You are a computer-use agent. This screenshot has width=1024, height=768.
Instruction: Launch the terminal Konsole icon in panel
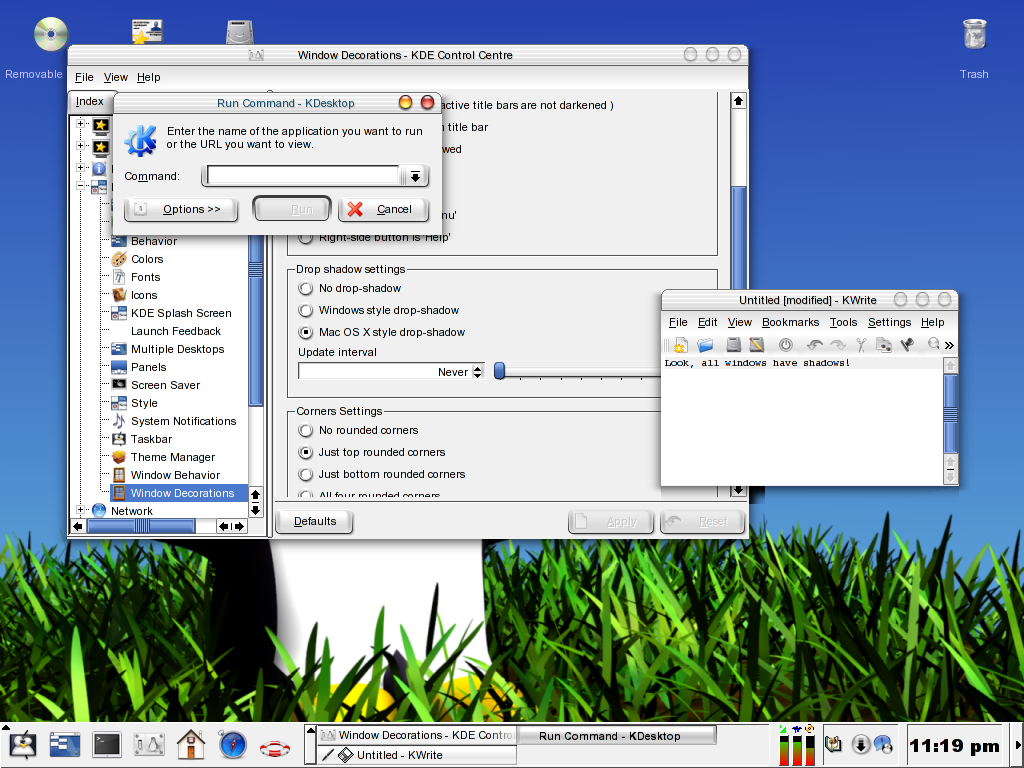[x=106, y=744]
